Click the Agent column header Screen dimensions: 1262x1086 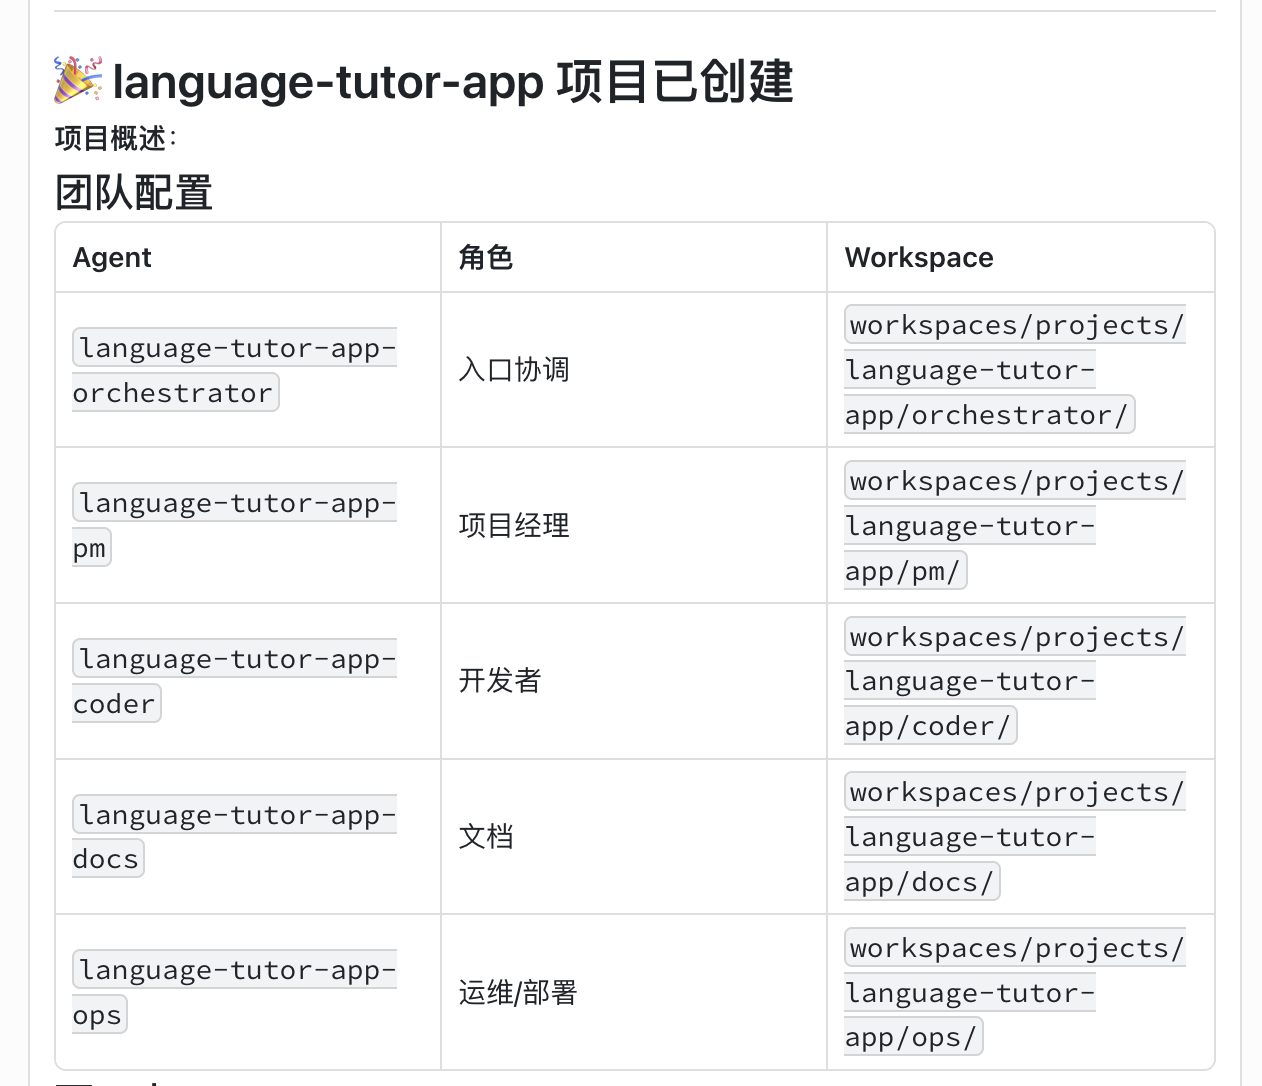point(112,258)
